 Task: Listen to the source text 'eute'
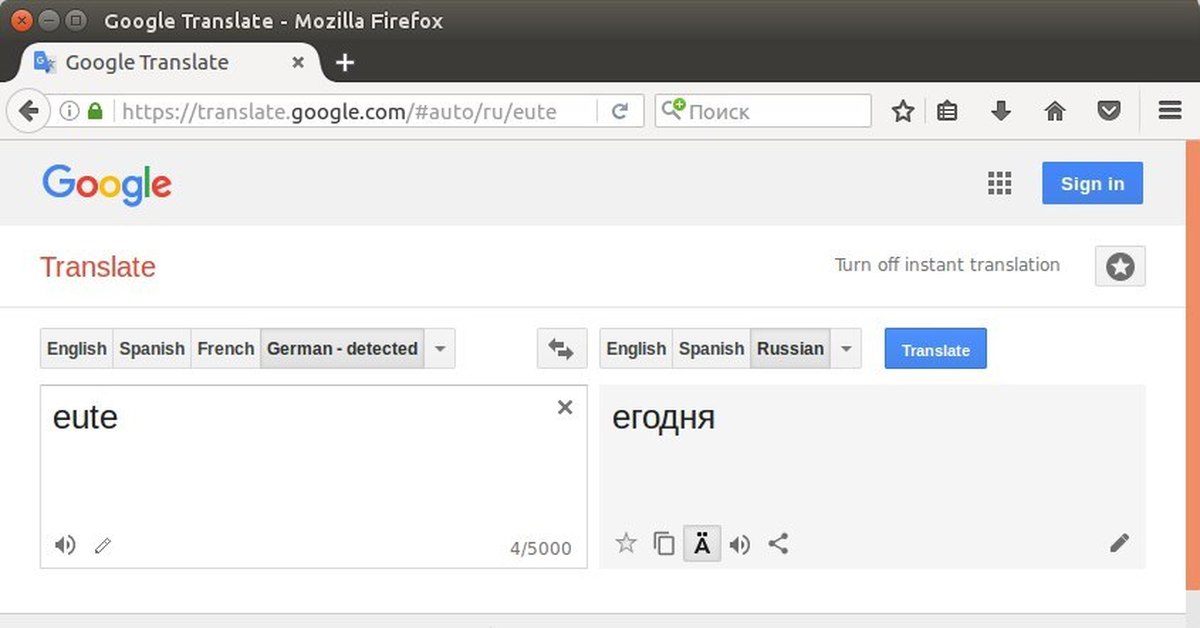(x=65, y=545)
